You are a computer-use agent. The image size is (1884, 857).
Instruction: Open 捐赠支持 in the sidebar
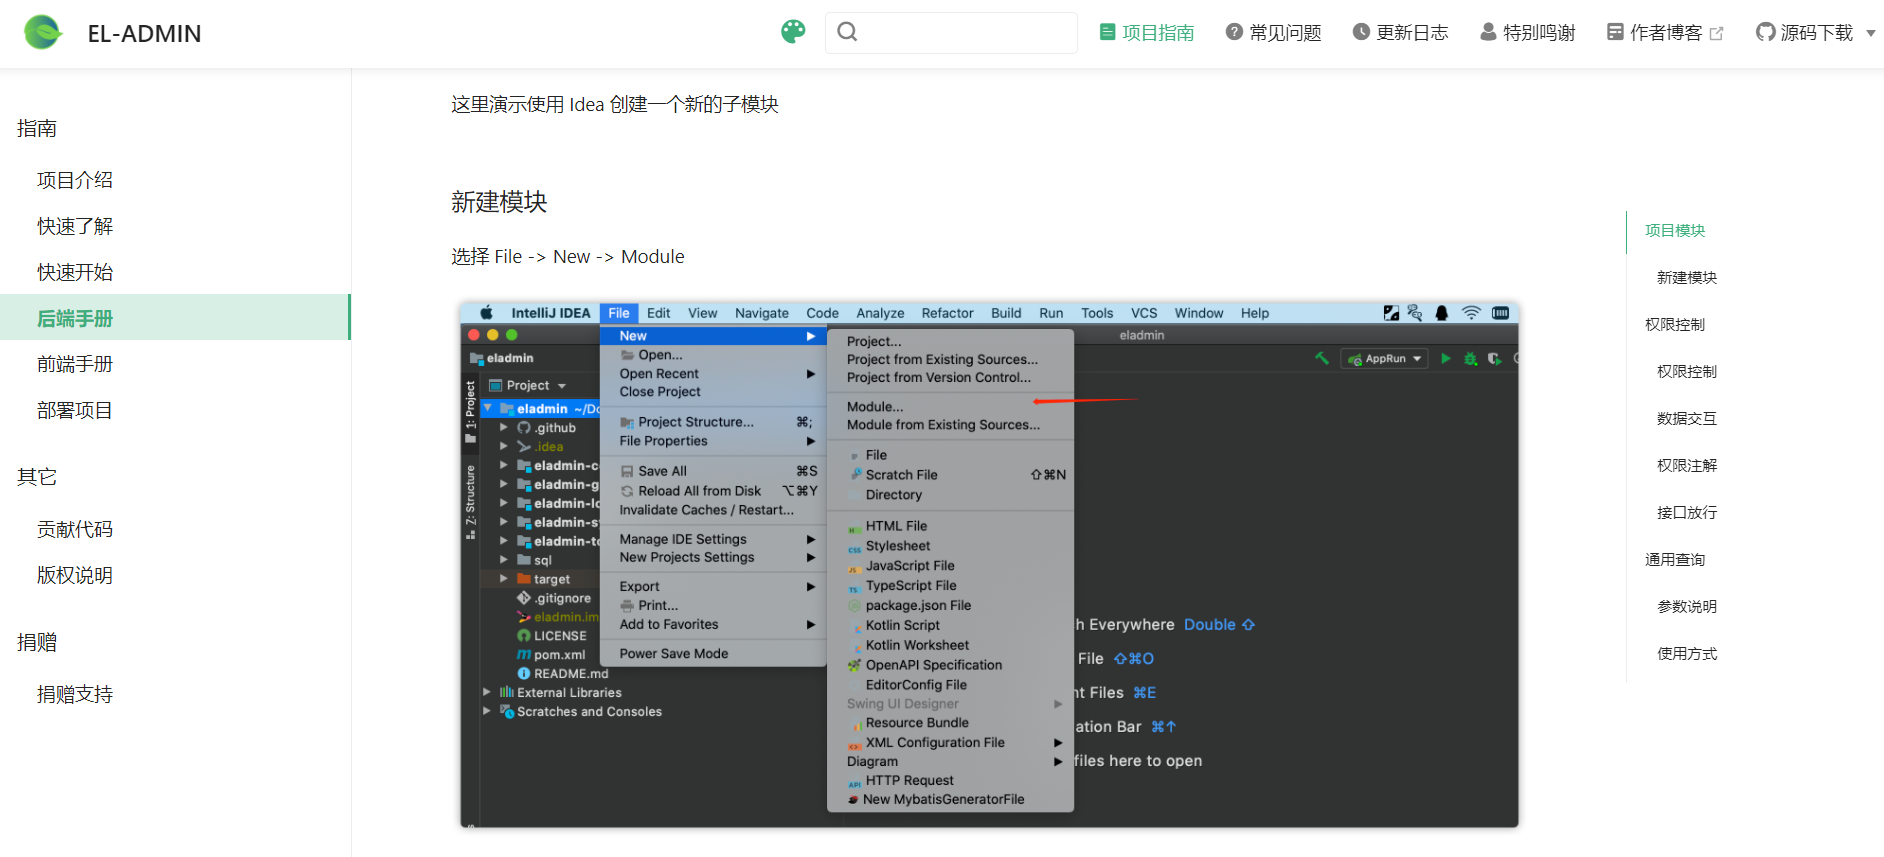tap(75, 694)
